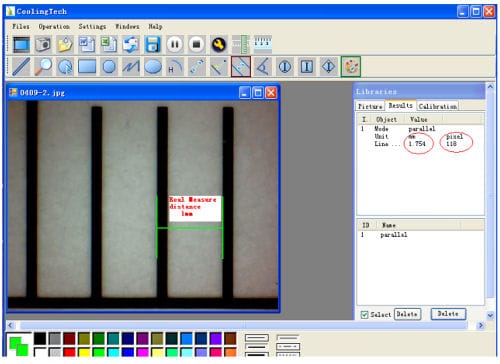Stop the video with the stop button
This screenshot has width=500, height=364.
tap(196, 45)
